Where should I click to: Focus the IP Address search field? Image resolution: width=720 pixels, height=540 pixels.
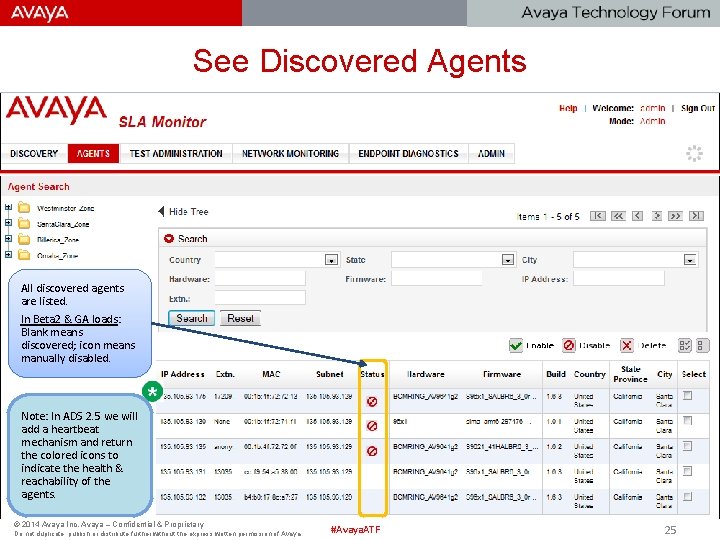pyautogui.click(x=619, y=278)
